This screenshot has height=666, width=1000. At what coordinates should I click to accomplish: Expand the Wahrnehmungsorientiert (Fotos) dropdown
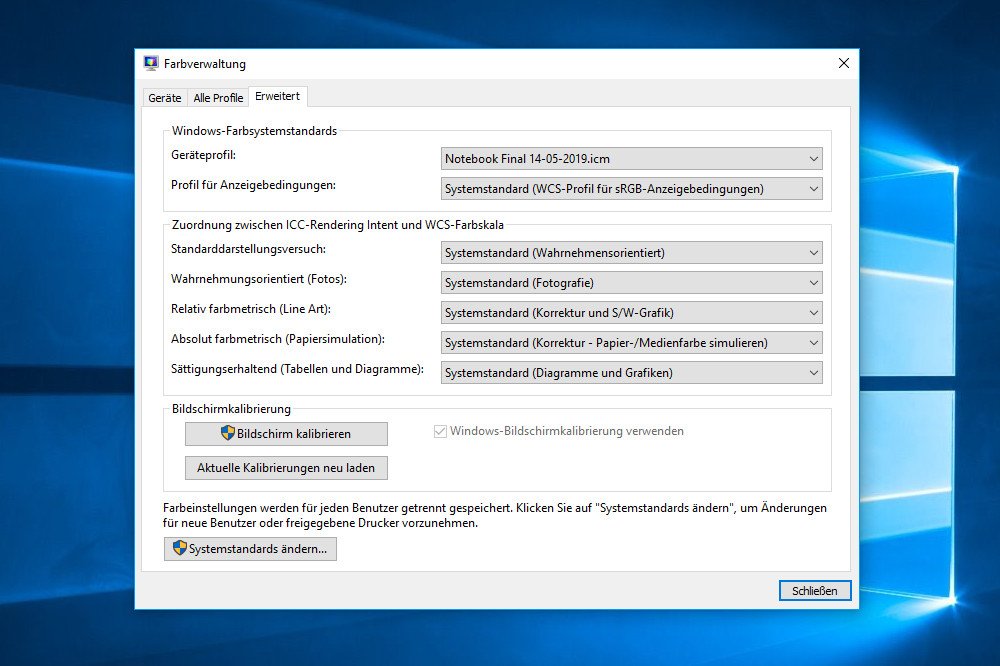tap(631, 283)
